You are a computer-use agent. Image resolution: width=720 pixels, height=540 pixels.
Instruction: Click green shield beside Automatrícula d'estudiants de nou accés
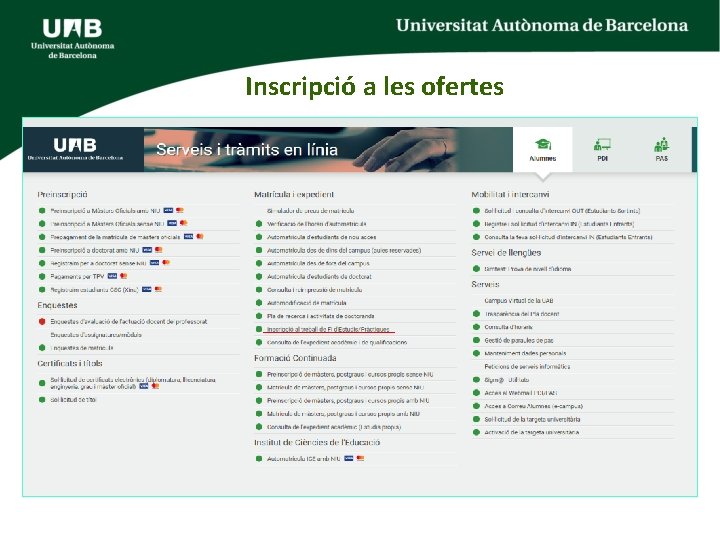point(259,237)
